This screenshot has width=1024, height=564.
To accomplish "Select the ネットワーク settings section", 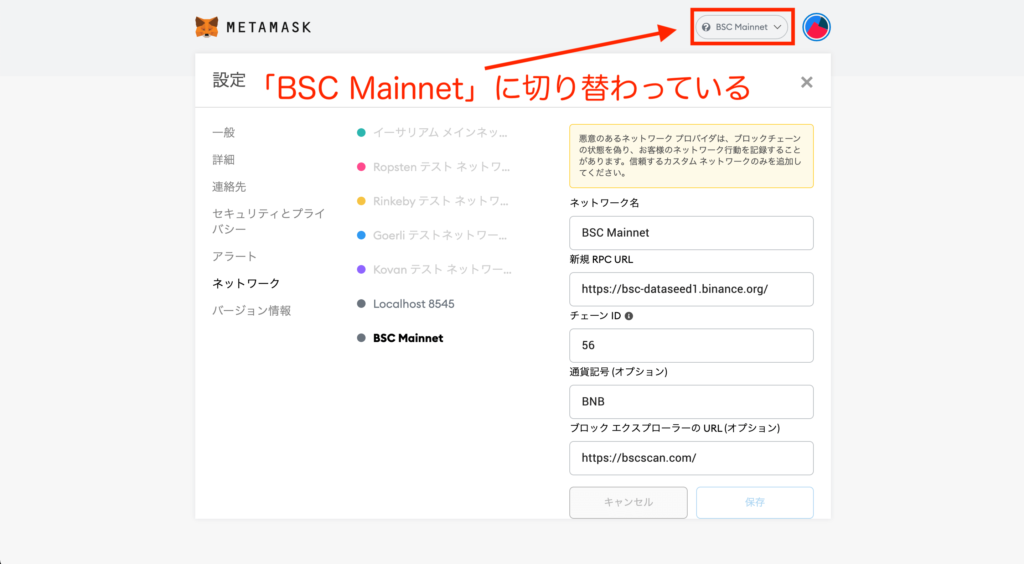I will pos(246,283).
